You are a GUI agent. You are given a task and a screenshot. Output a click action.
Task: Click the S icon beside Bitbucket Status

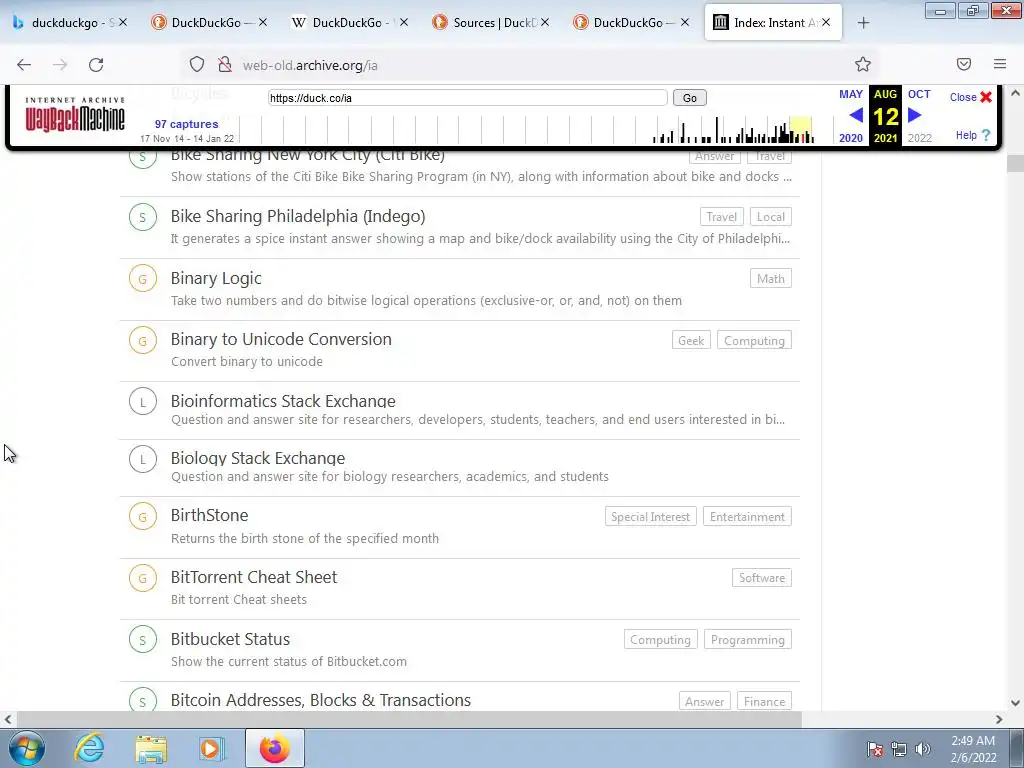click(143, 640)
